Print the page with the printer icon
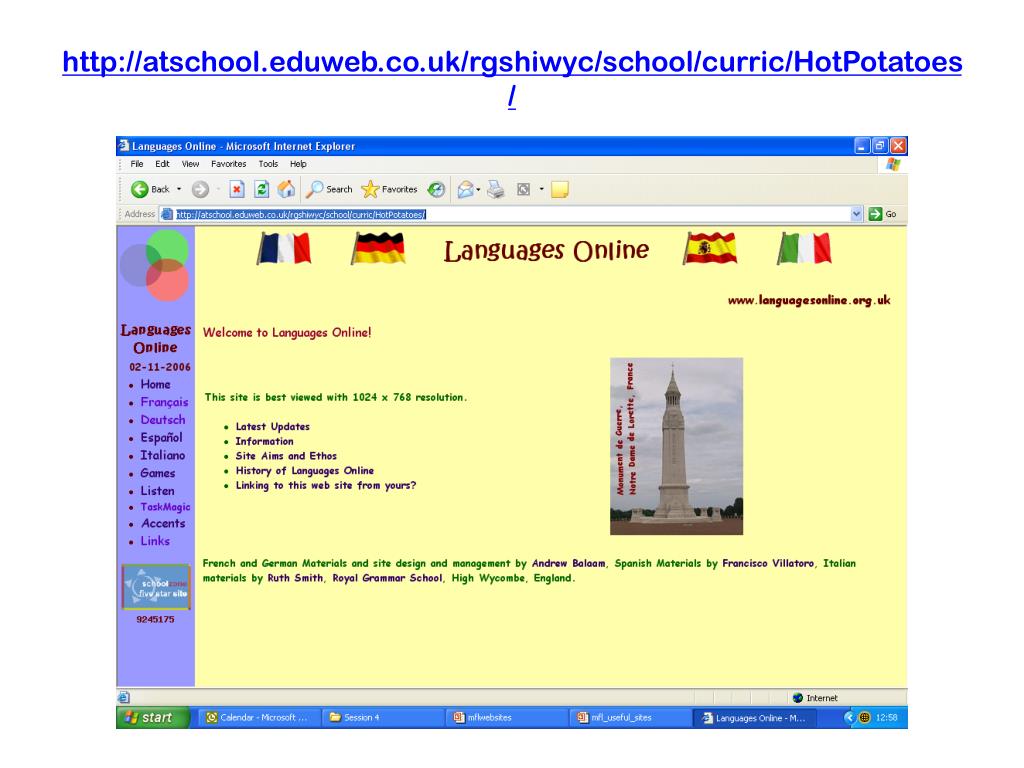Image resolution: width=1024 pixels, height=768 pixels. click(x=496, y=189)
